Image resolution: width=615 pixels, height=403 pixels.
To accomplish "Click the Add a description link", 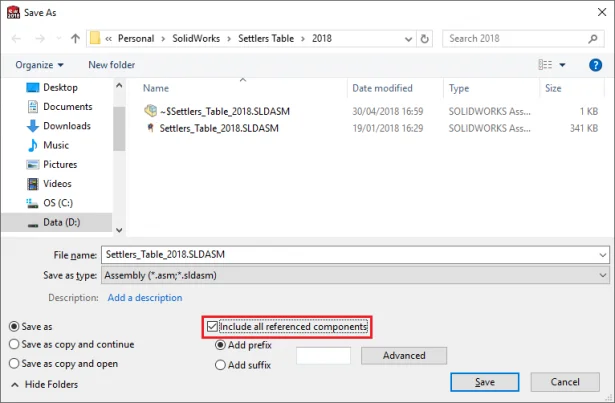I will pos(145,297).
